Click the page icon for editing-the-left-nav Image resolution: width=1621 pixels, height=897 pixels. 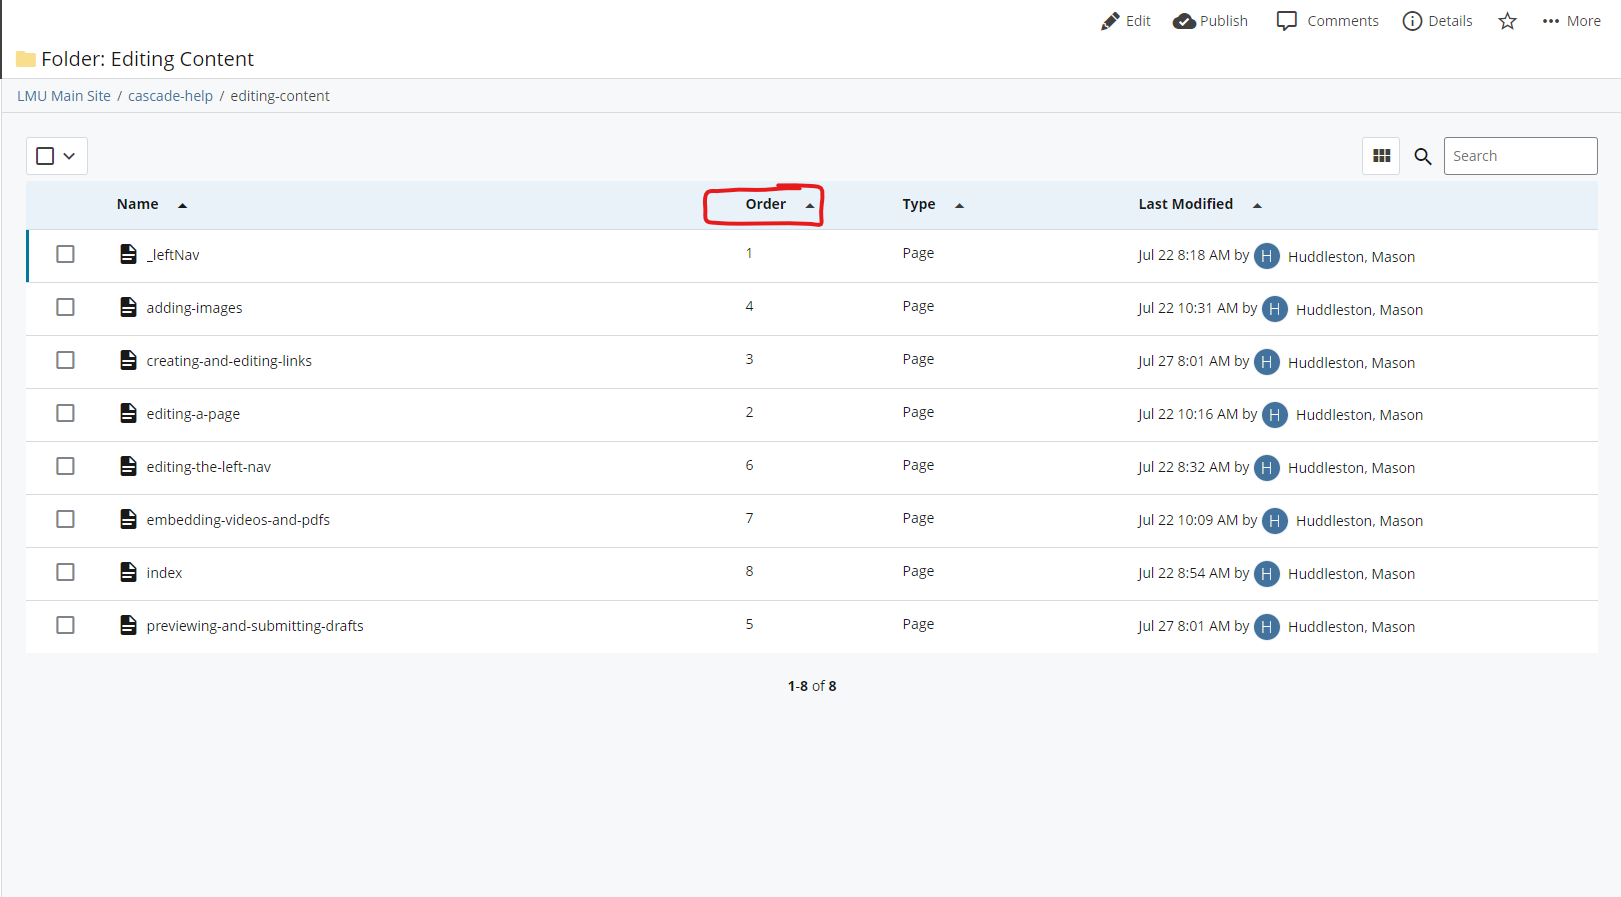click(128, 466)
